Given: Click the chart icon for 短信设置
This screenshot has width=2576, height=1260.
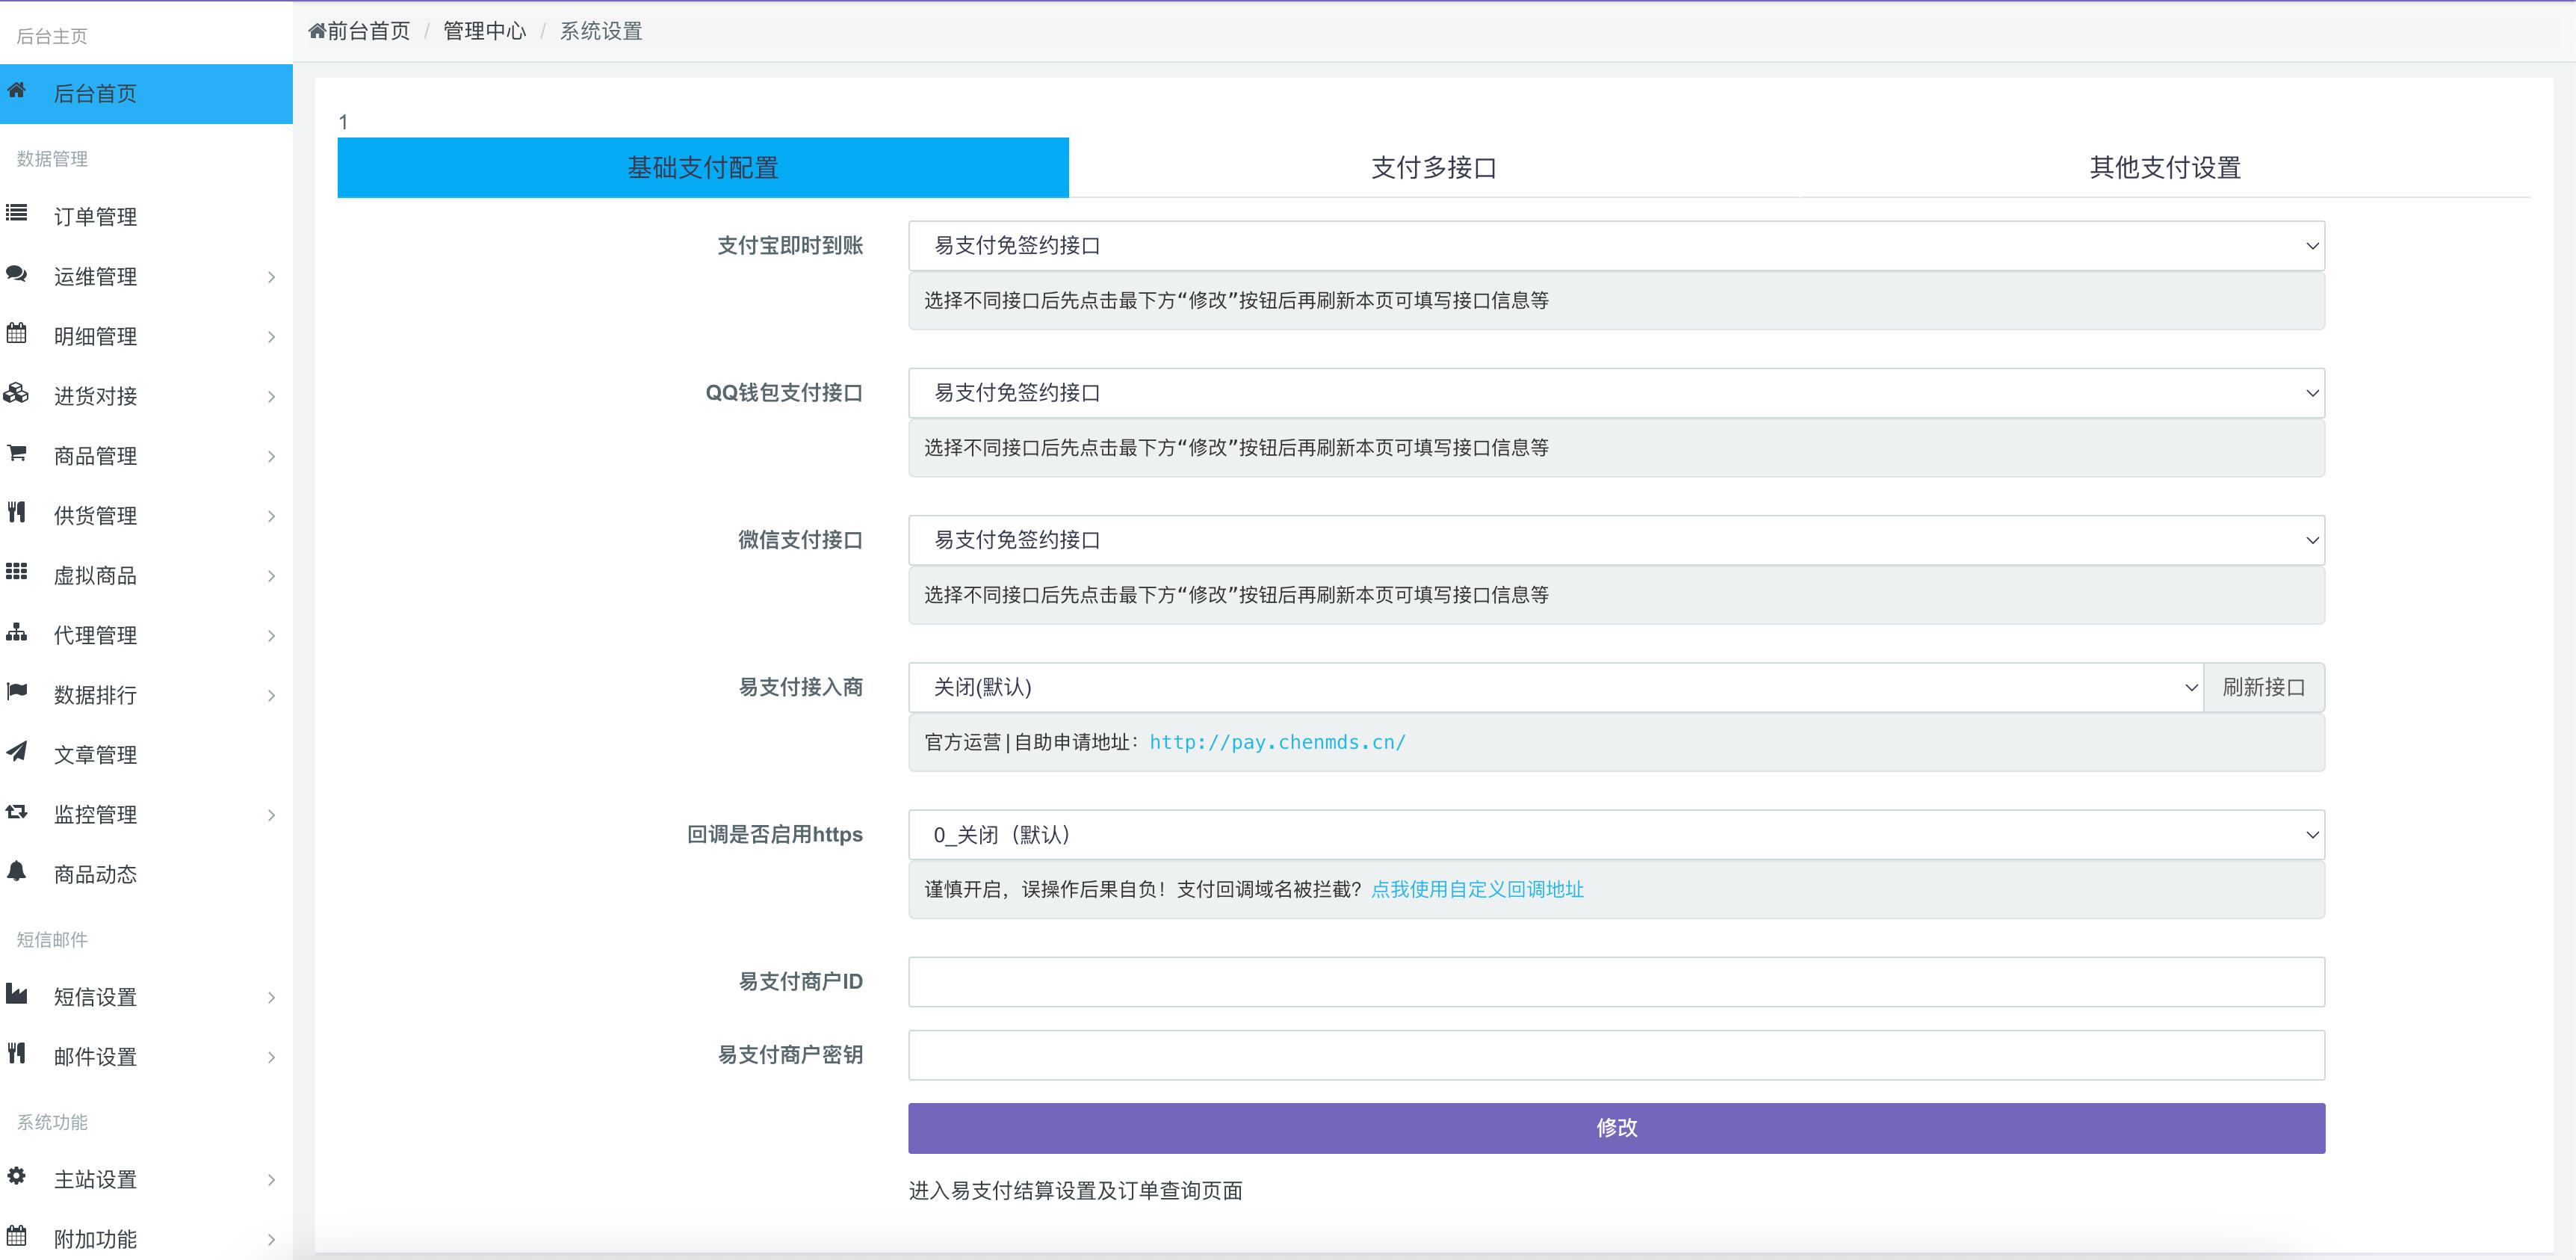Looking at the screenshot, I should [x=16, y=994].
